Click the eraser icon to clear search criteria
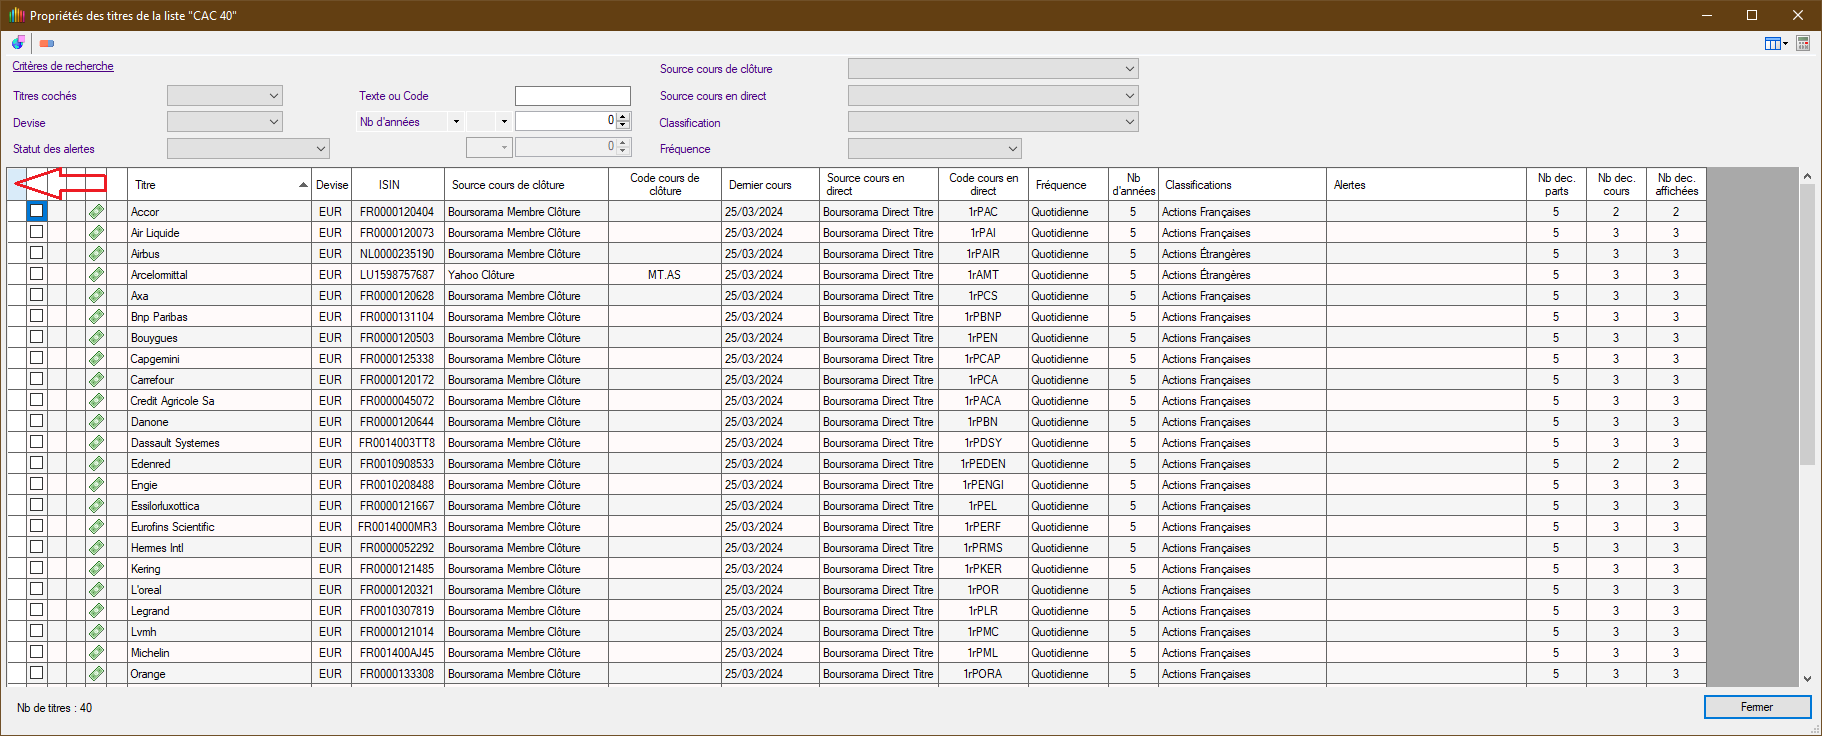 47,43
